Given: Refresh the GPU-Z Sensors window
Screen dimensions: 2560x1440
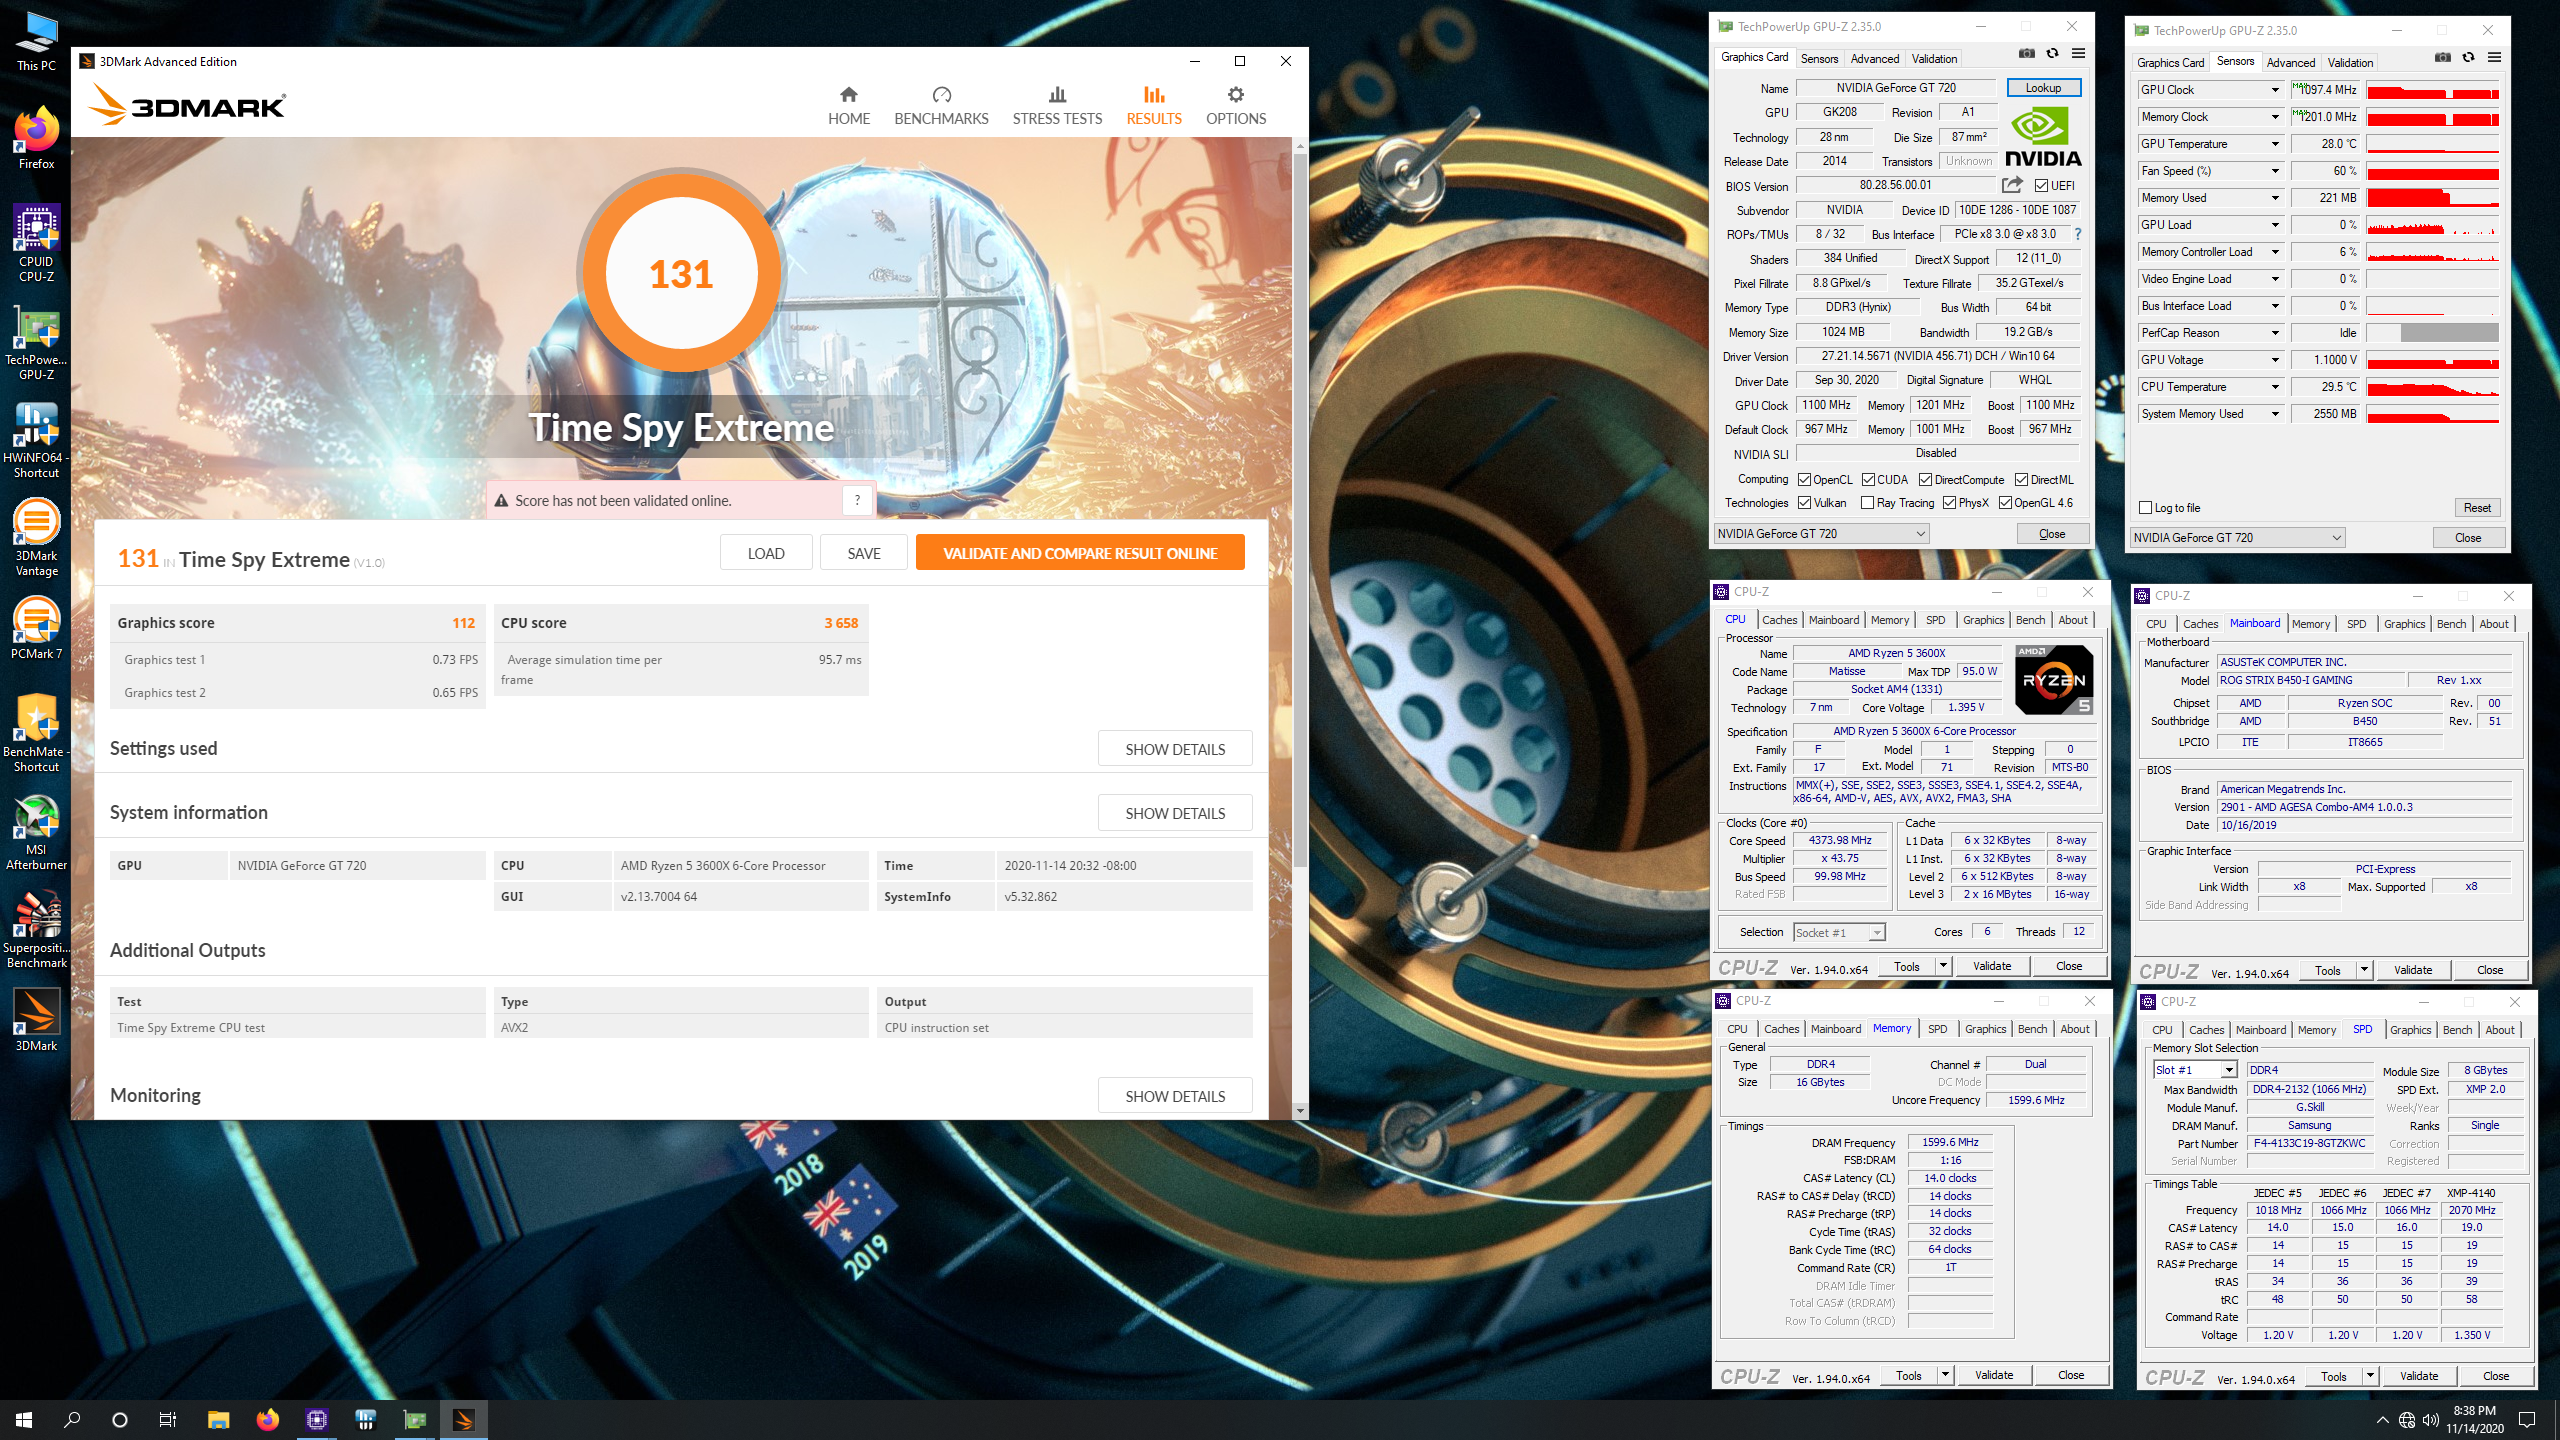Looking at the screenshot, I should click(x=2468, y=58).
